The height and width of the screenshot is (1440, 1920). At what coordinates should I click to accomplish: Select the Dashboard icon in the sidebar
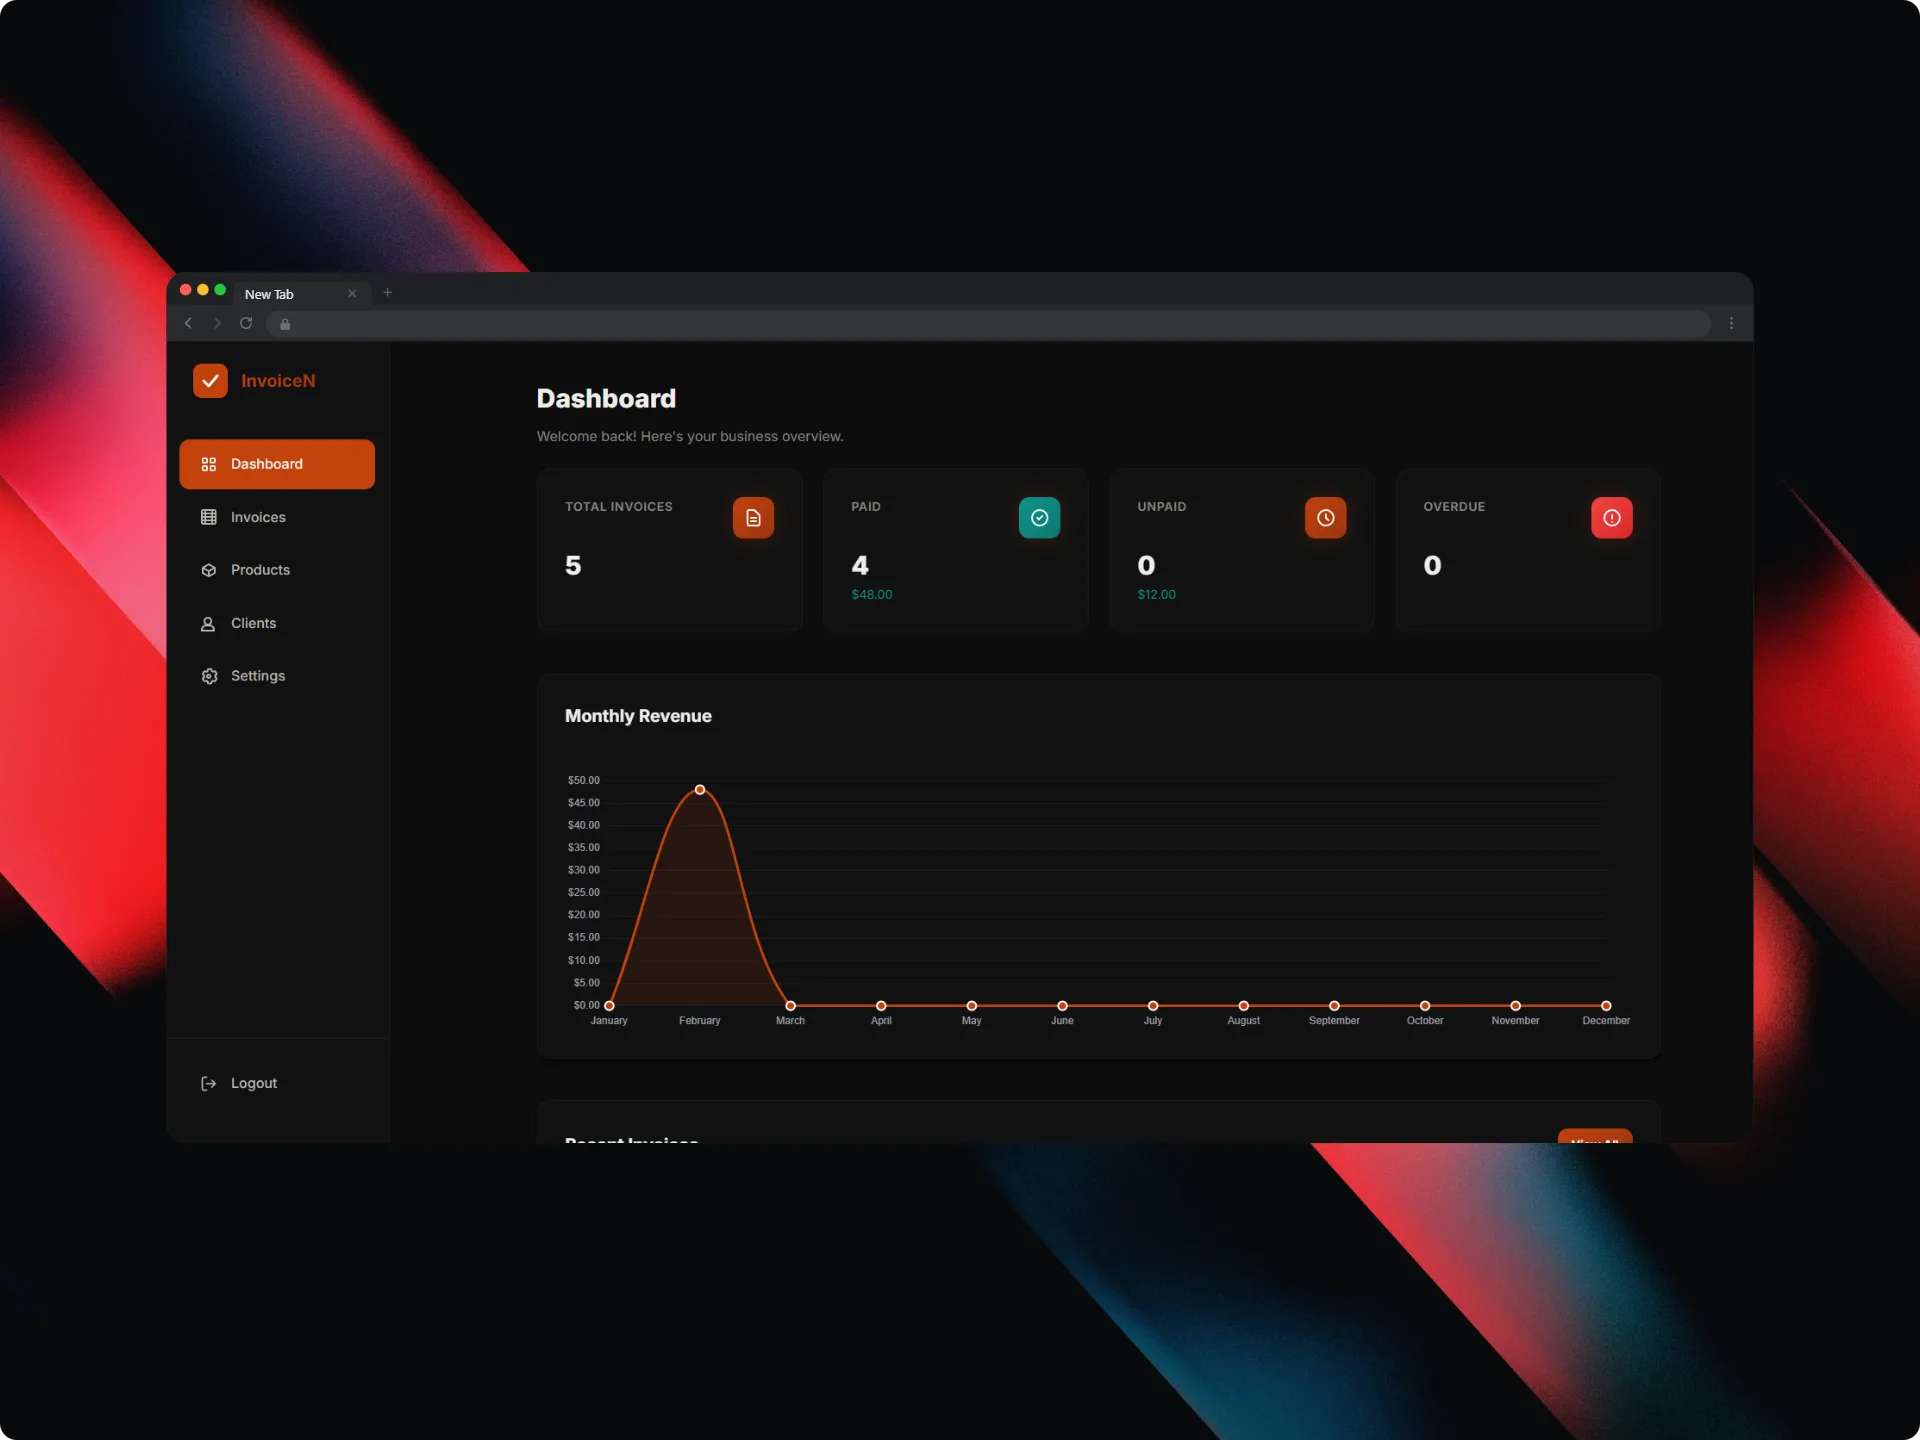208,464
